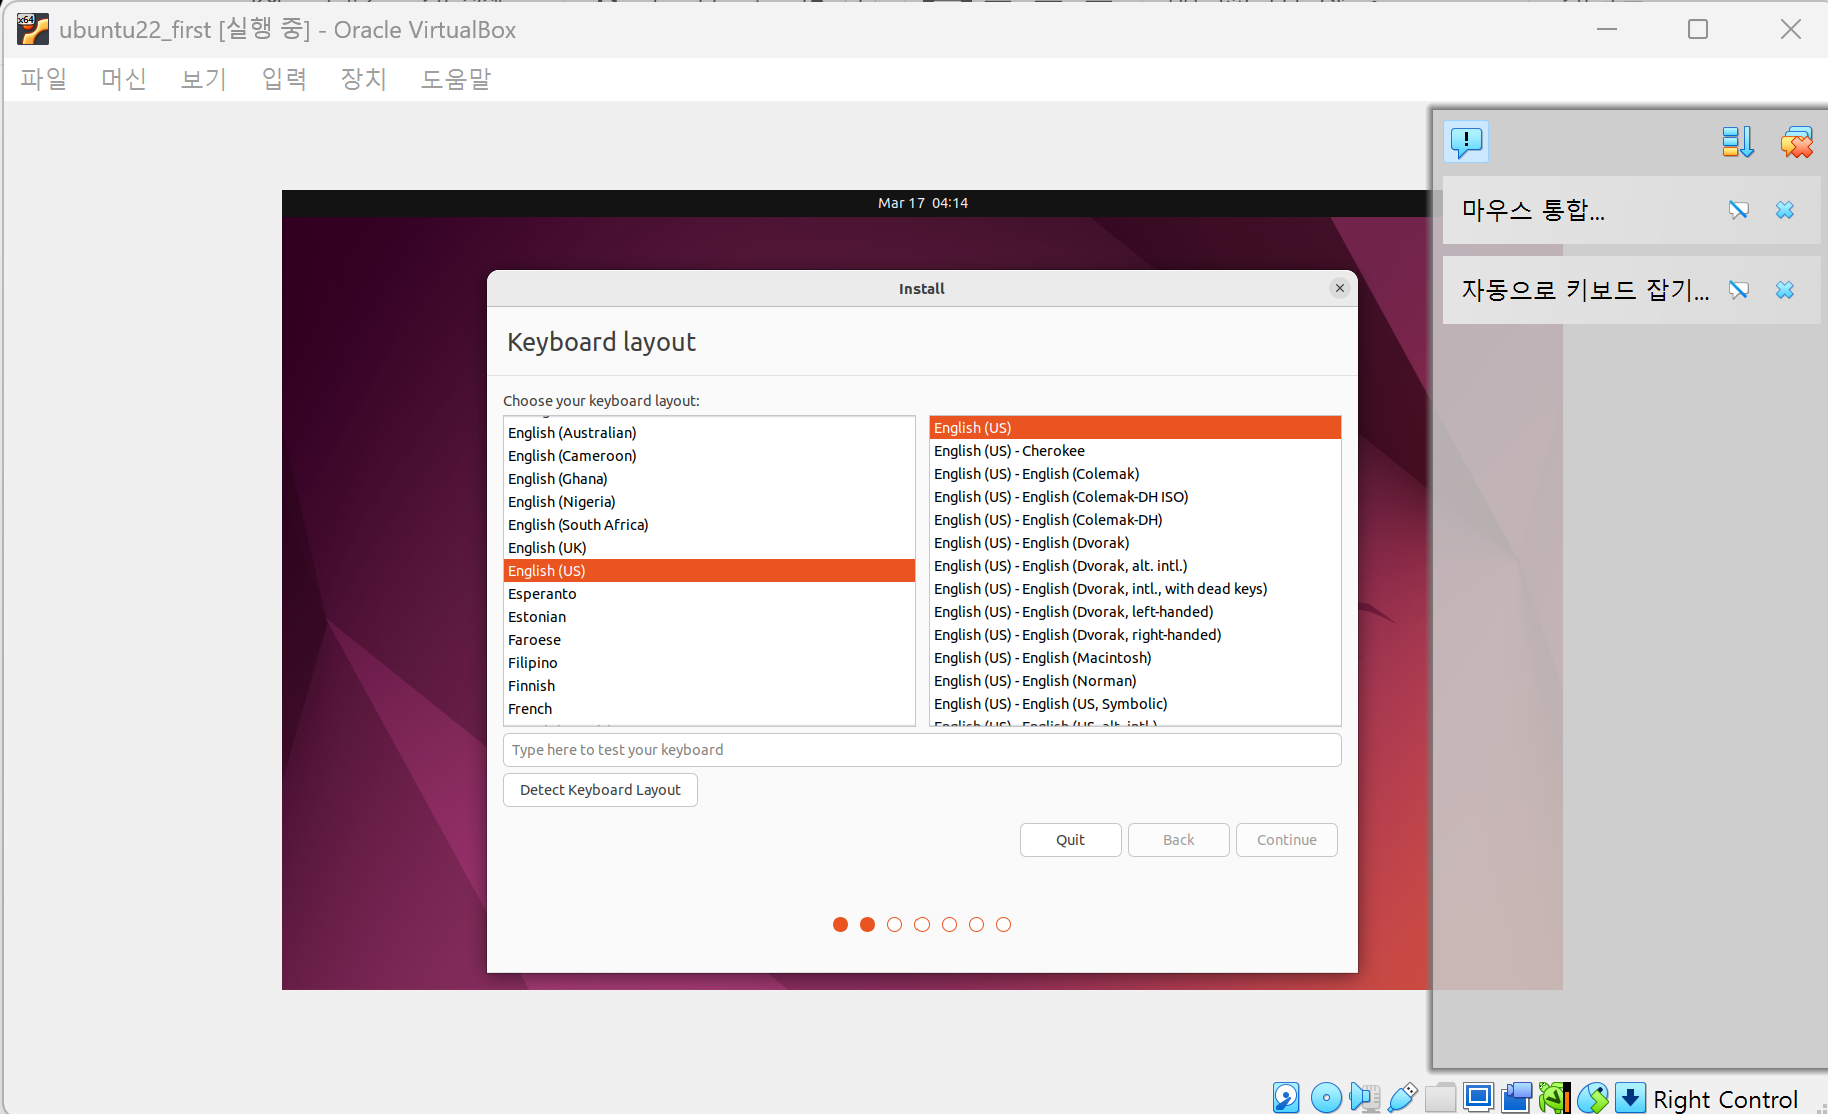
Task: Select Filipino layout
Action: (709, 663)
